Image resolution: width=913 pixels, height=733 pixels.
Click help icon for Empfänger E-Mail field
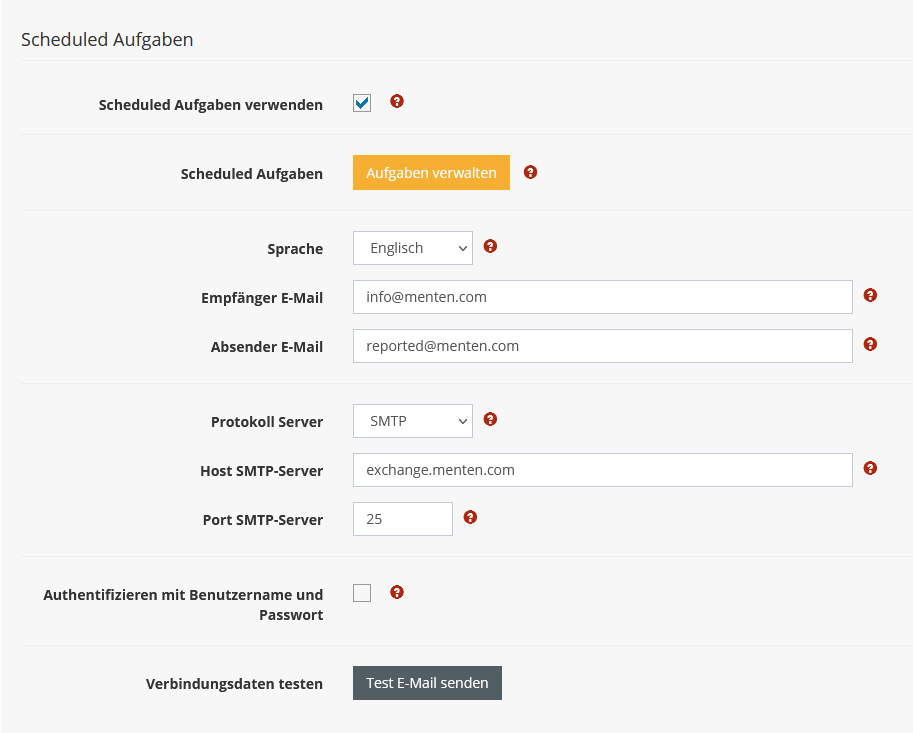tap(870, 295)
